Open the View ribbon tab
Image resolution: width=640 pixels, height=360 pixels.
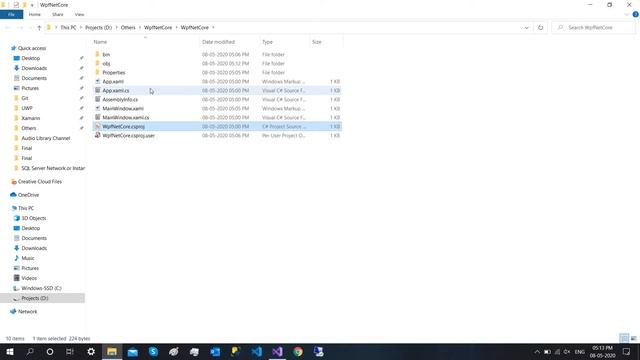pyautogui.click(x=79, y=14)
